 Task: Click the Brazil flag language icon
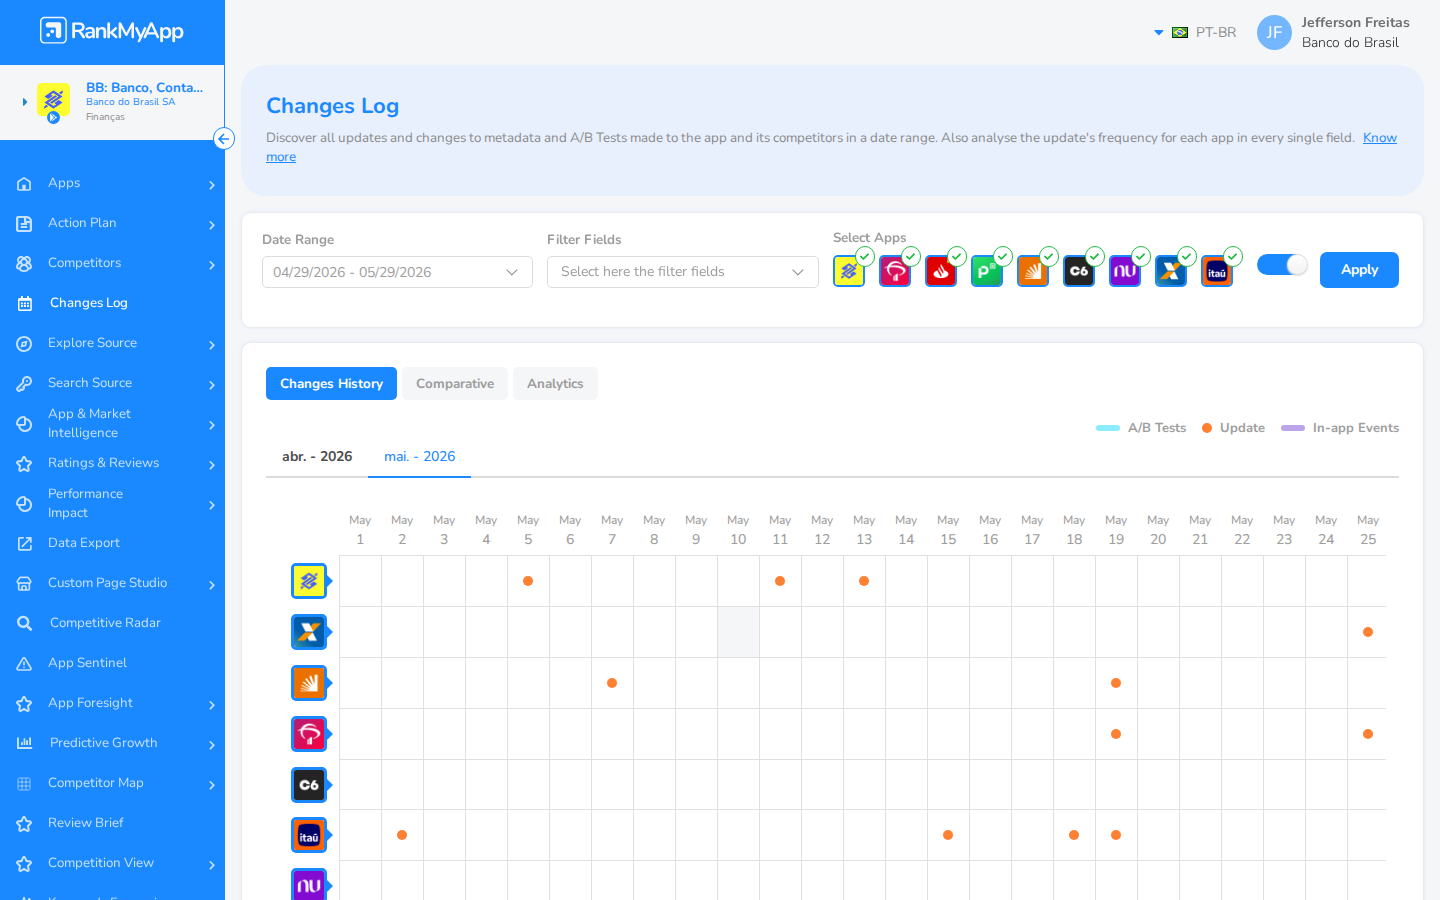(1180, 32)
